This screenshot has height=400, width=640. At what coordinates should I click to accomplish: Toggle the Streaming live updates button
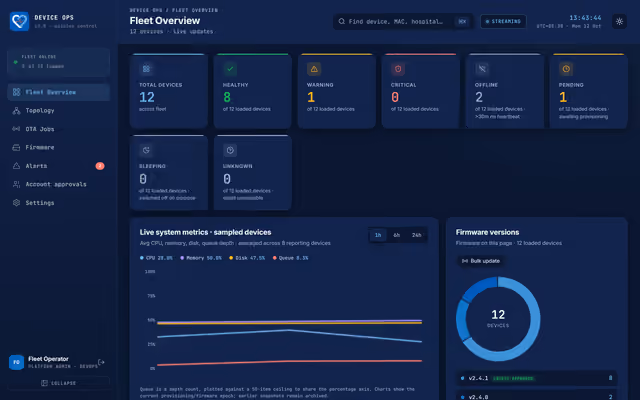pos(503,21)
